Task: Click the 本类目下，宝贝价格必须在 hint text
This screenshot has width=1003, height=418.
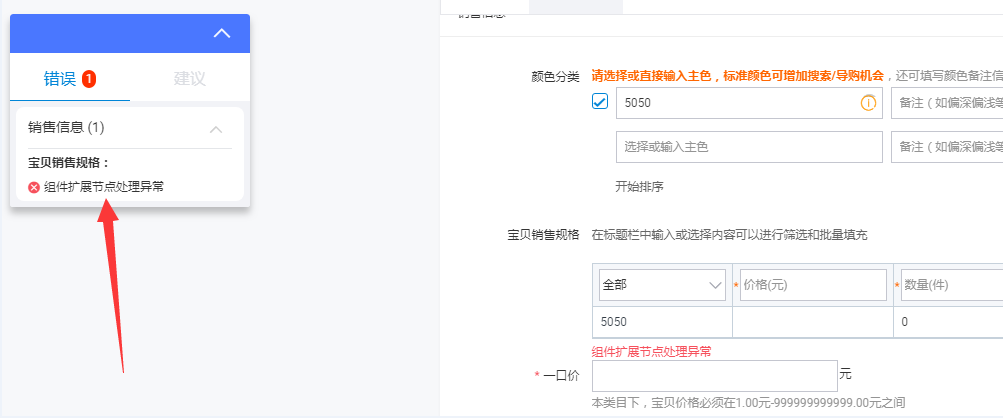Action: coord(748,403)
